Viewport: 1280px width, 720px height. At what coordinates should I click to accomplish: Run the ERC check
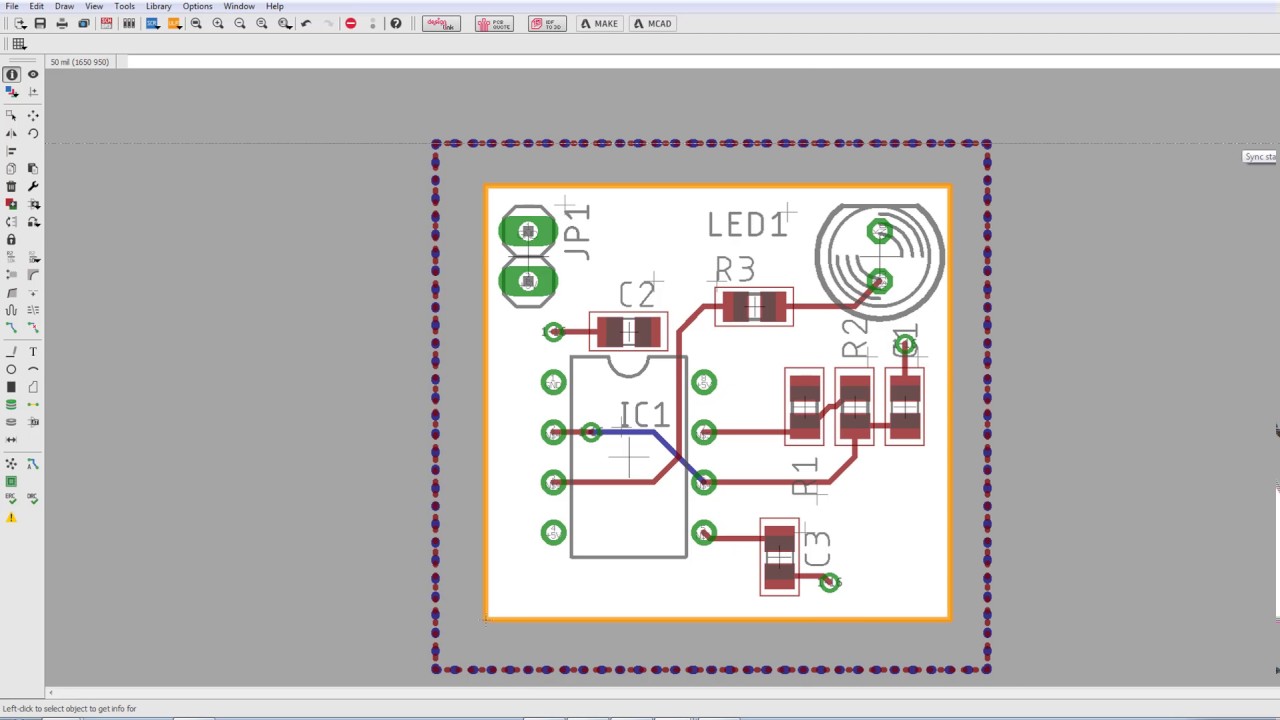pos(11,499)
